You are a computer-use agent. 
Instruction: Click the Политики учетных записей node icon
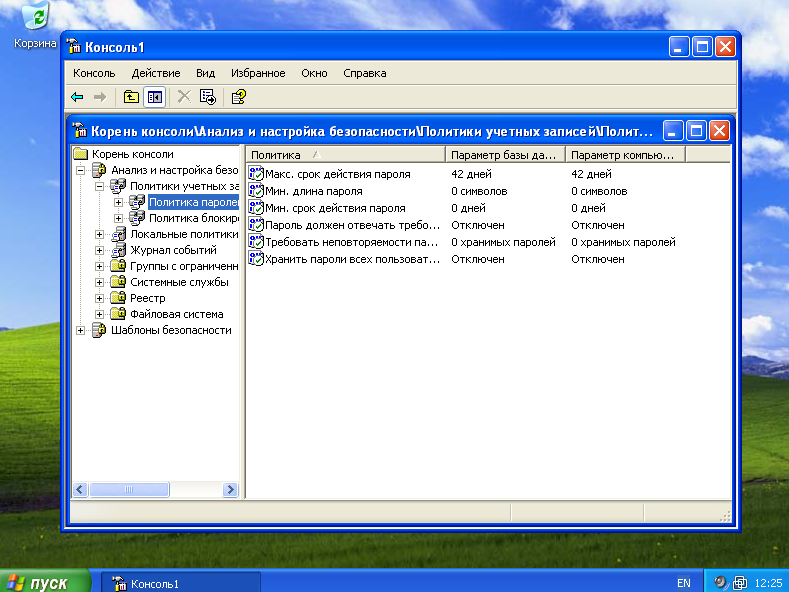pos(118,186)
